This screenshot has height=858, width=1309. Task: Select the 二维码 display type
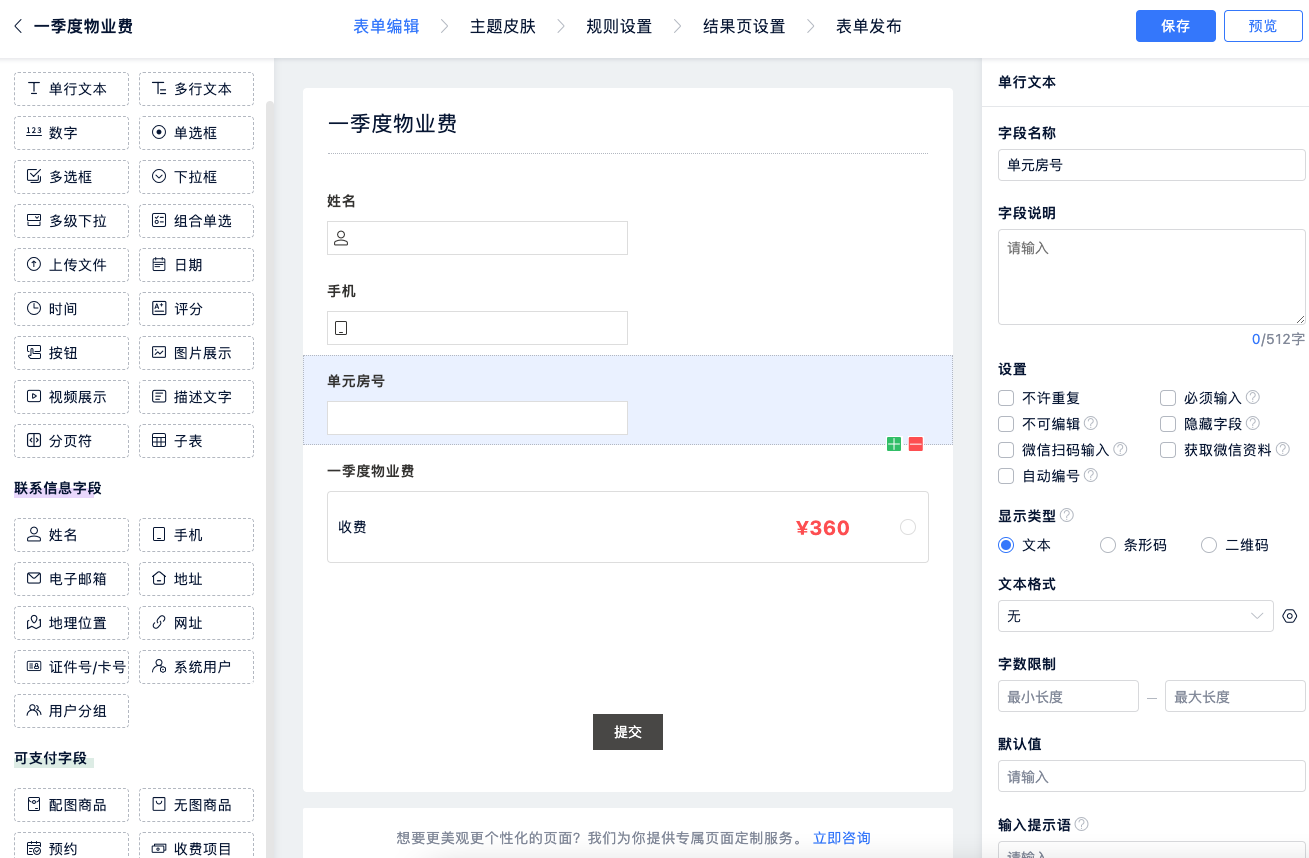click(1209, 546)
